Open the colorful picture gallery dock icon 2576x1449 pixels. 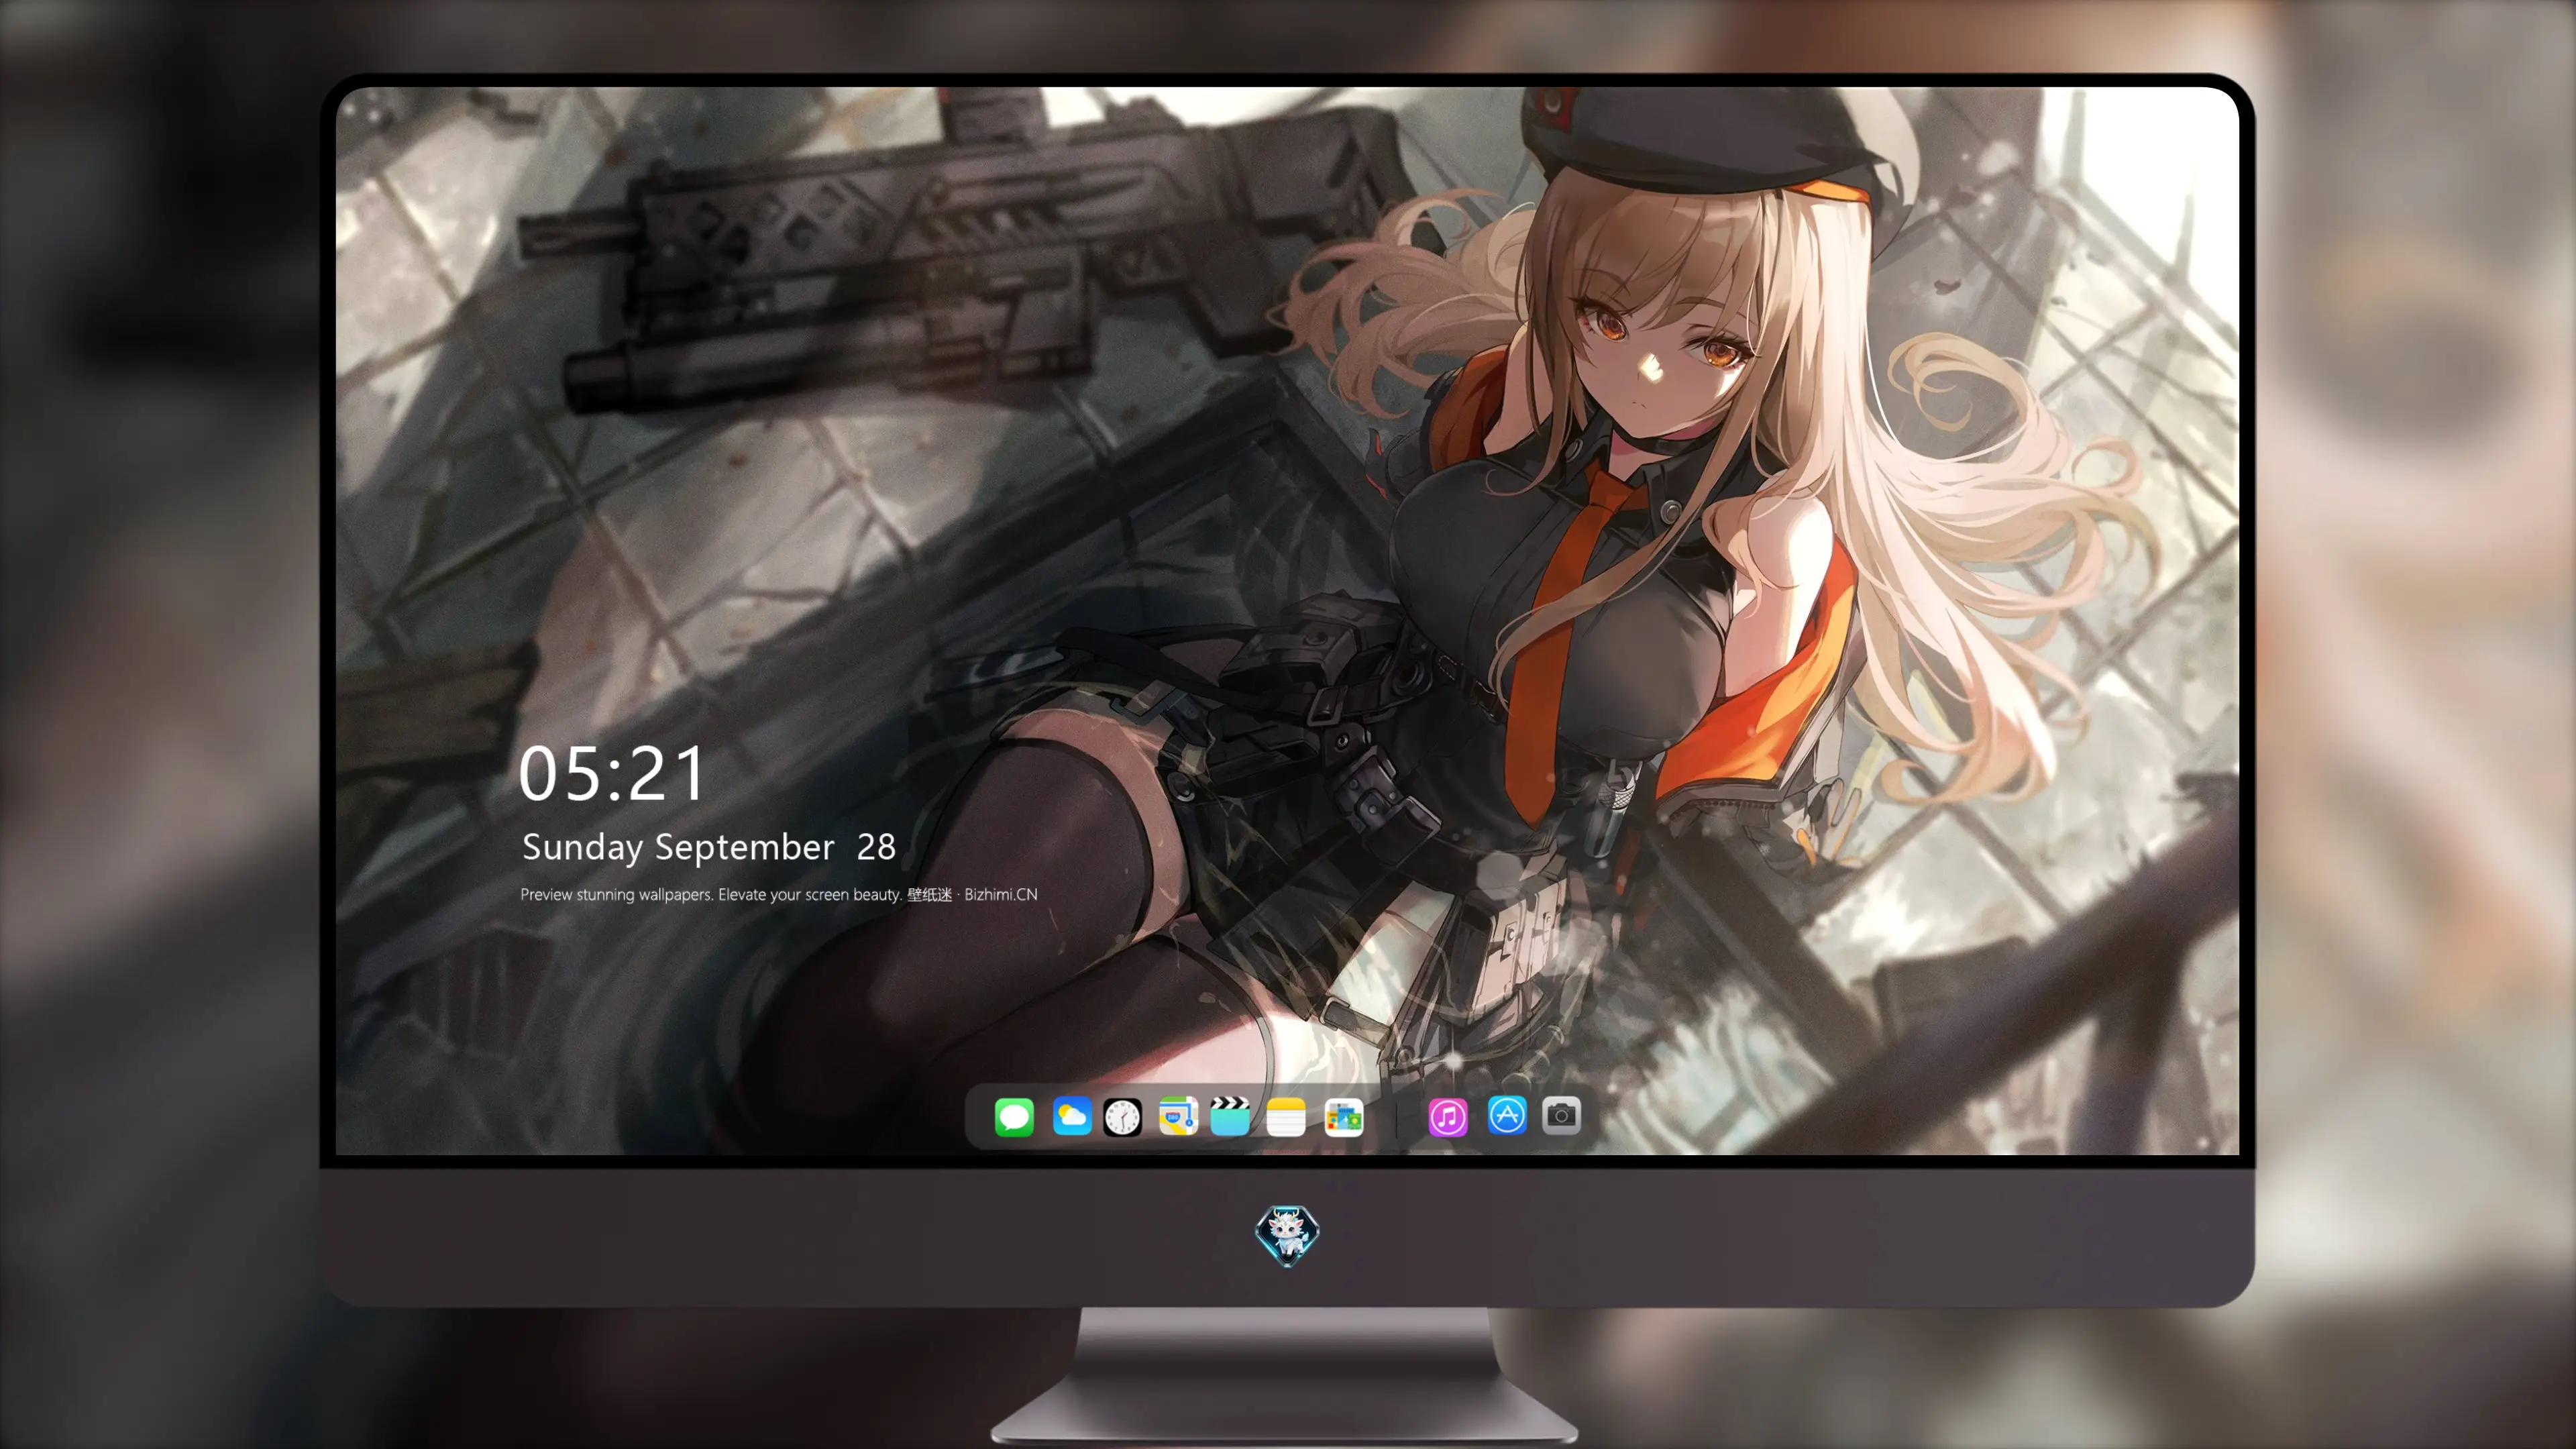coord(1344,1116)
